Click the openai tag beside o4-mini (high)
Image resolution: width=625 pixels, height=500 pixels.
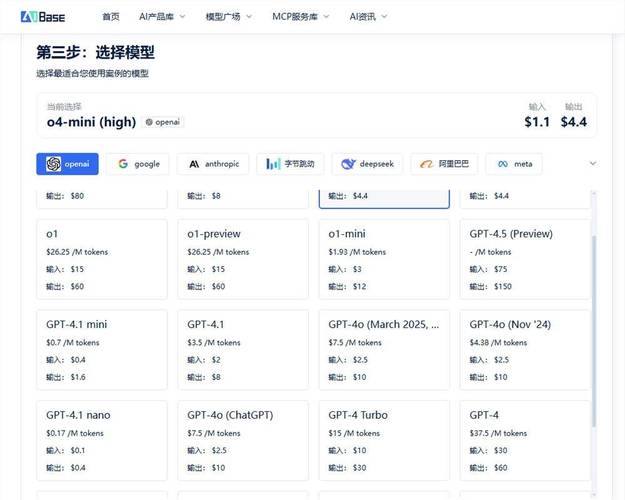pos(163,122)
